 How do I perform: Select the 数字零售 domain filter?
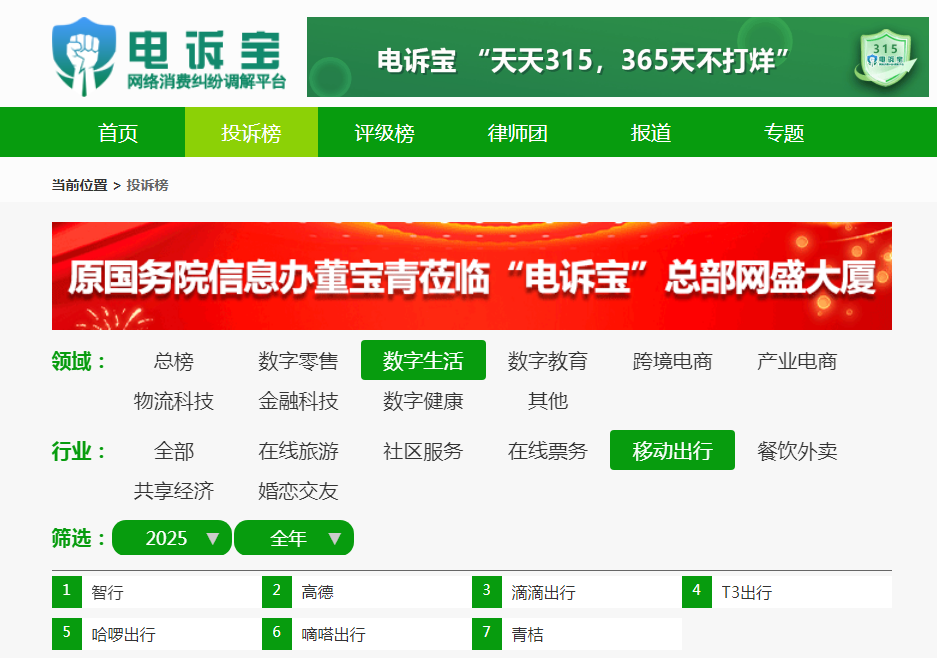click(x=298, y=361)
